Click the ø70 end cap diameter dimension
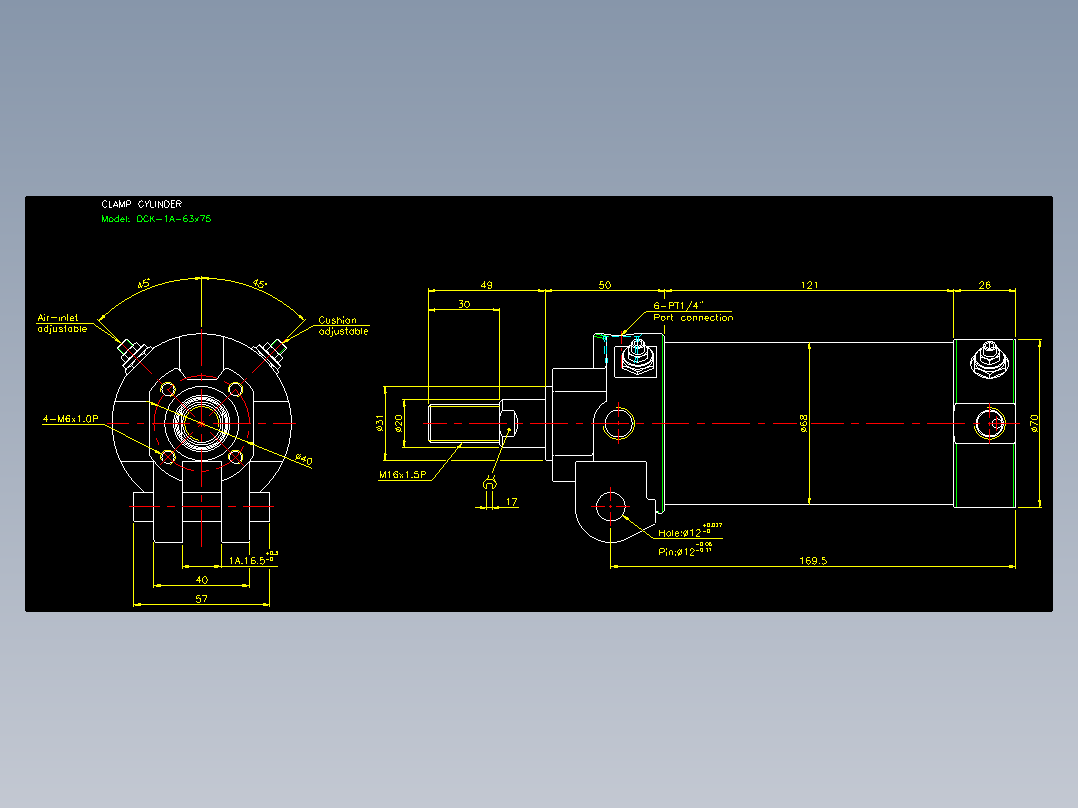1078x808 pixels. pos(1034,423)
